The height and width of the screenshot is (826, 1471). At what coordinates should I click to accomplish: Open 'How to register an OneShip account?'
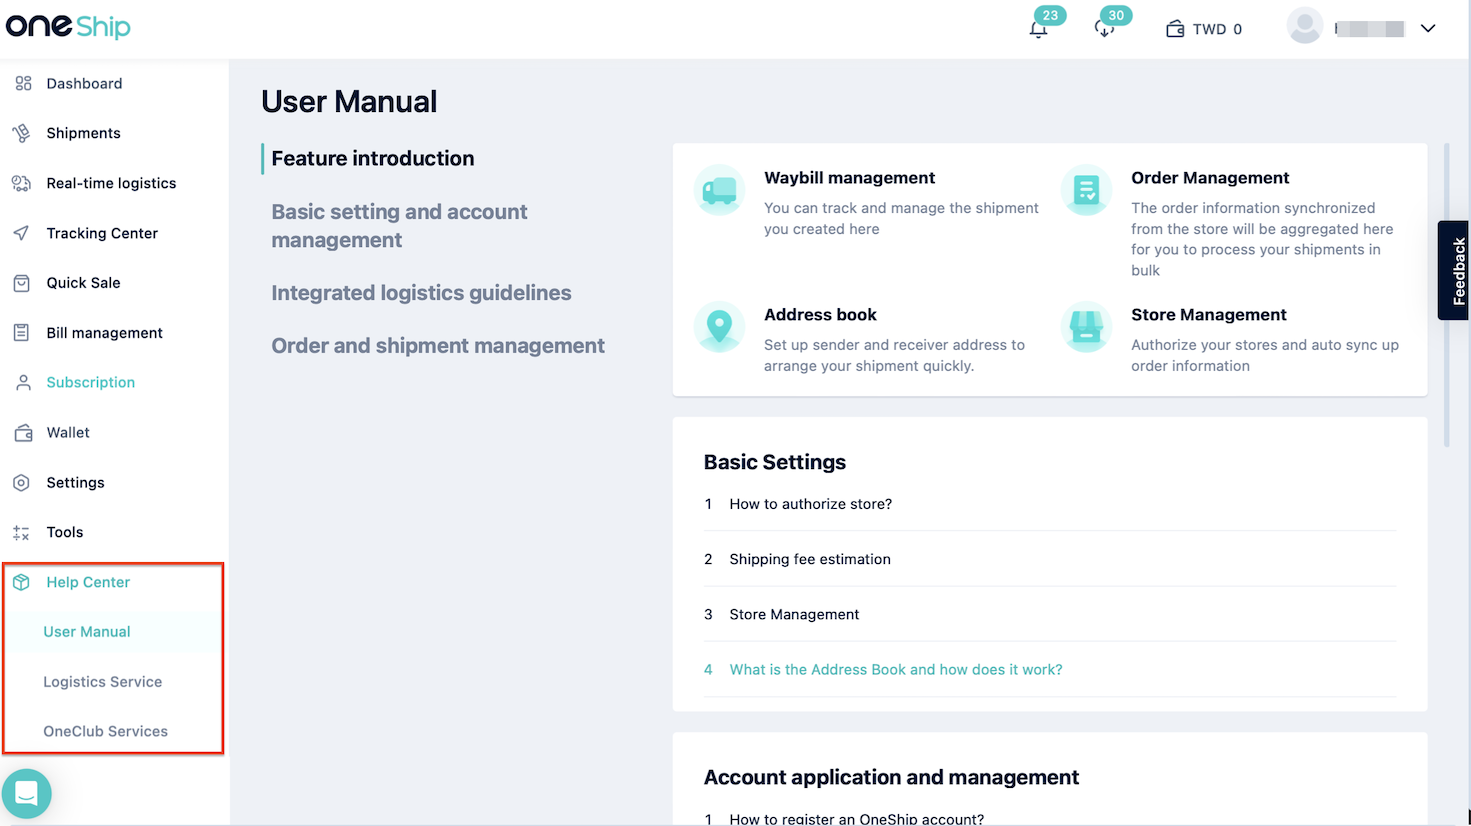coord(856,819)
